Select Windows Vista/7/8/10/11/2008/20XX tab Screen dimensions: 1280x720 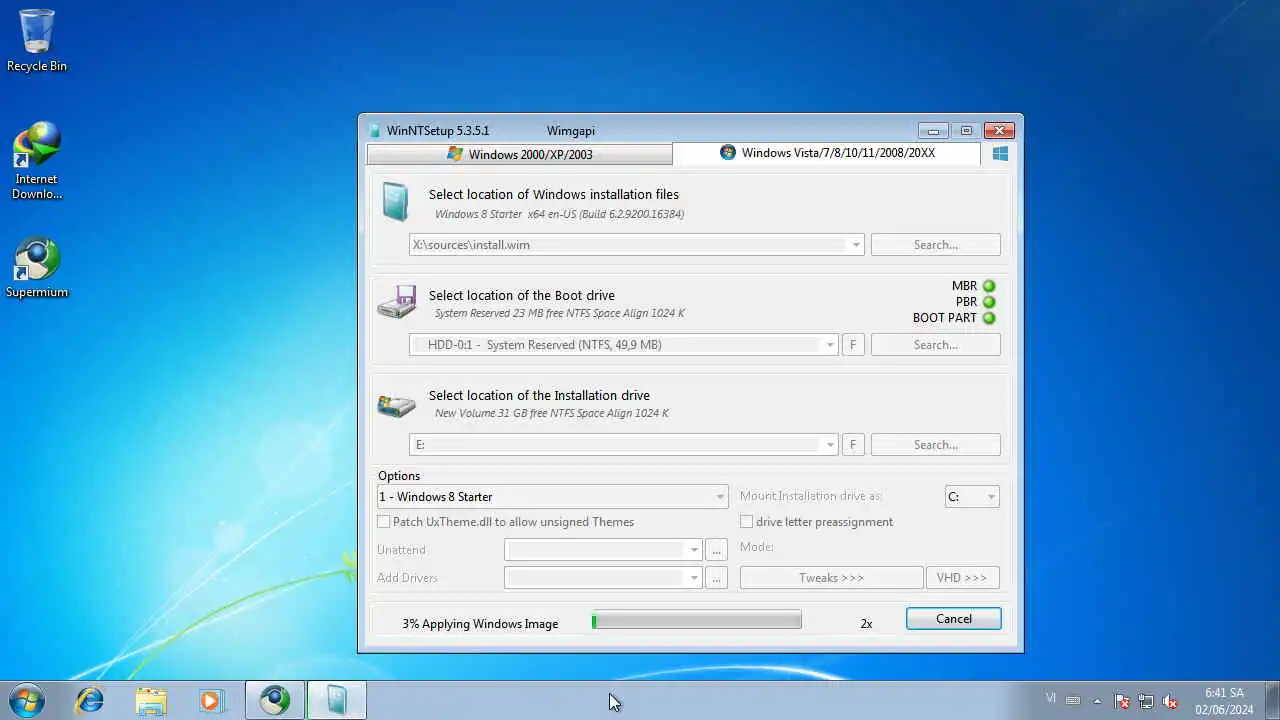(827, 153)
